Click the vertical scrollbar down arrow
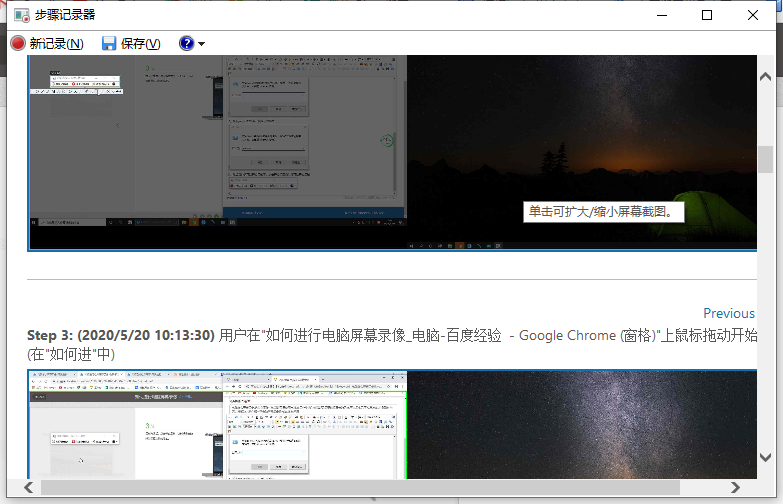This screenshot has width=783, height=504. (765, 456)
